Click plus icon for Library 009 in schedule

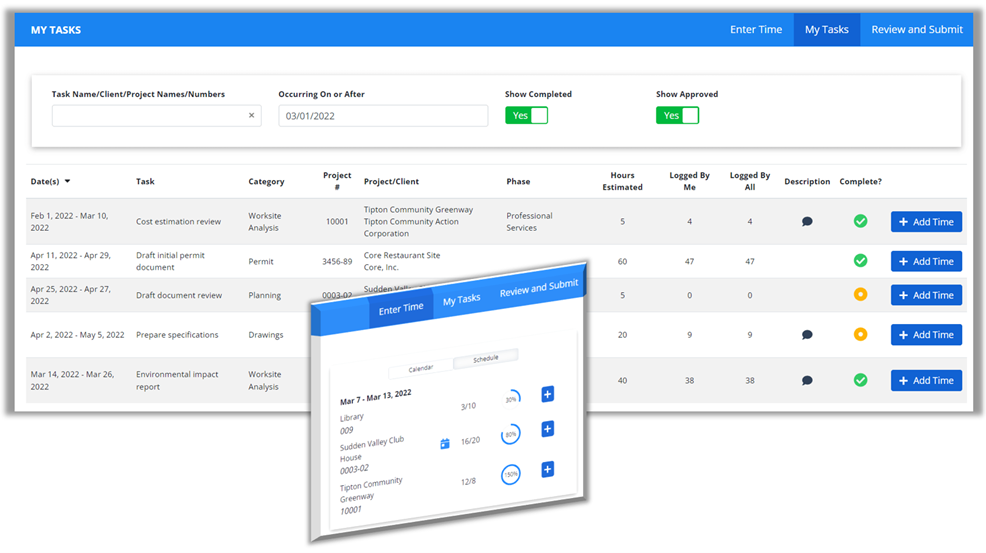[547, 394]
